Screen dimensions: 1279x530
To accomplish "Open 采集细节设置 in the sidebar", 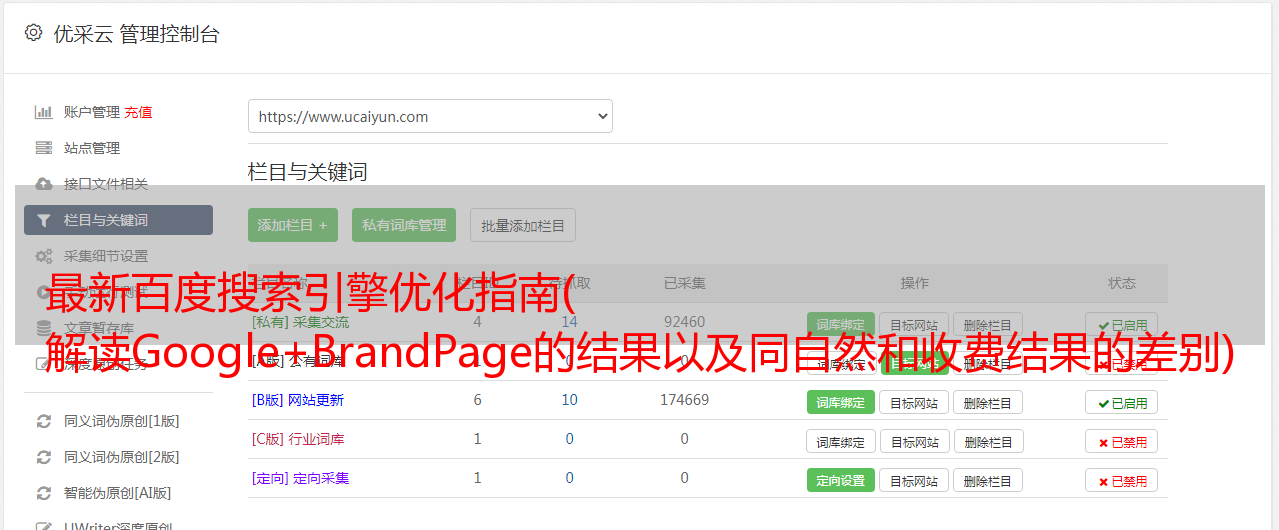I will (106, 256).
